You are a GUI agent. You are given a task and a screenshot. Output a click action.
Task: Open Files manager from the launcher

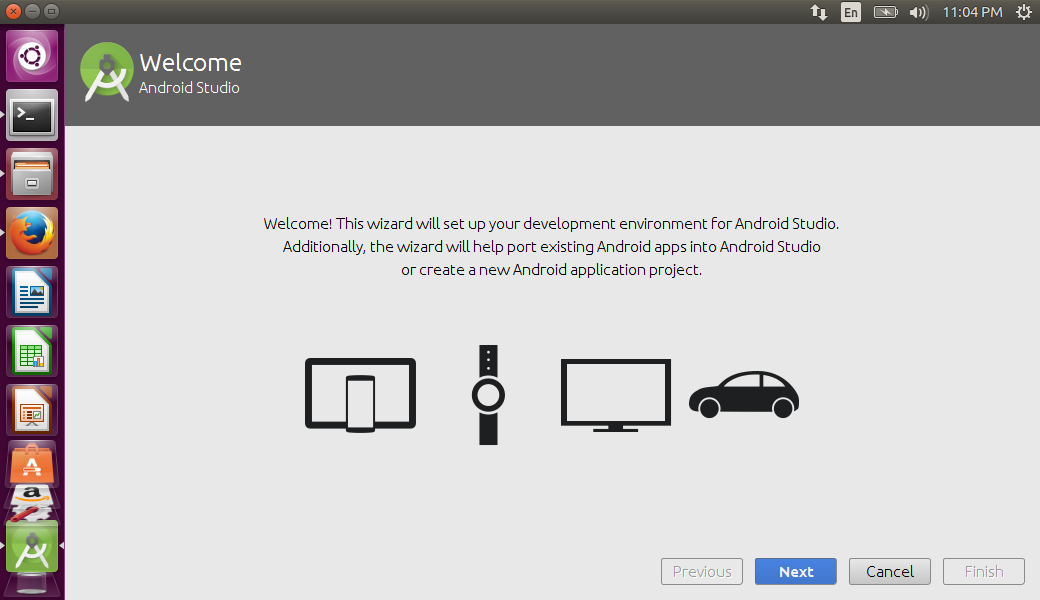coord(32,174)
